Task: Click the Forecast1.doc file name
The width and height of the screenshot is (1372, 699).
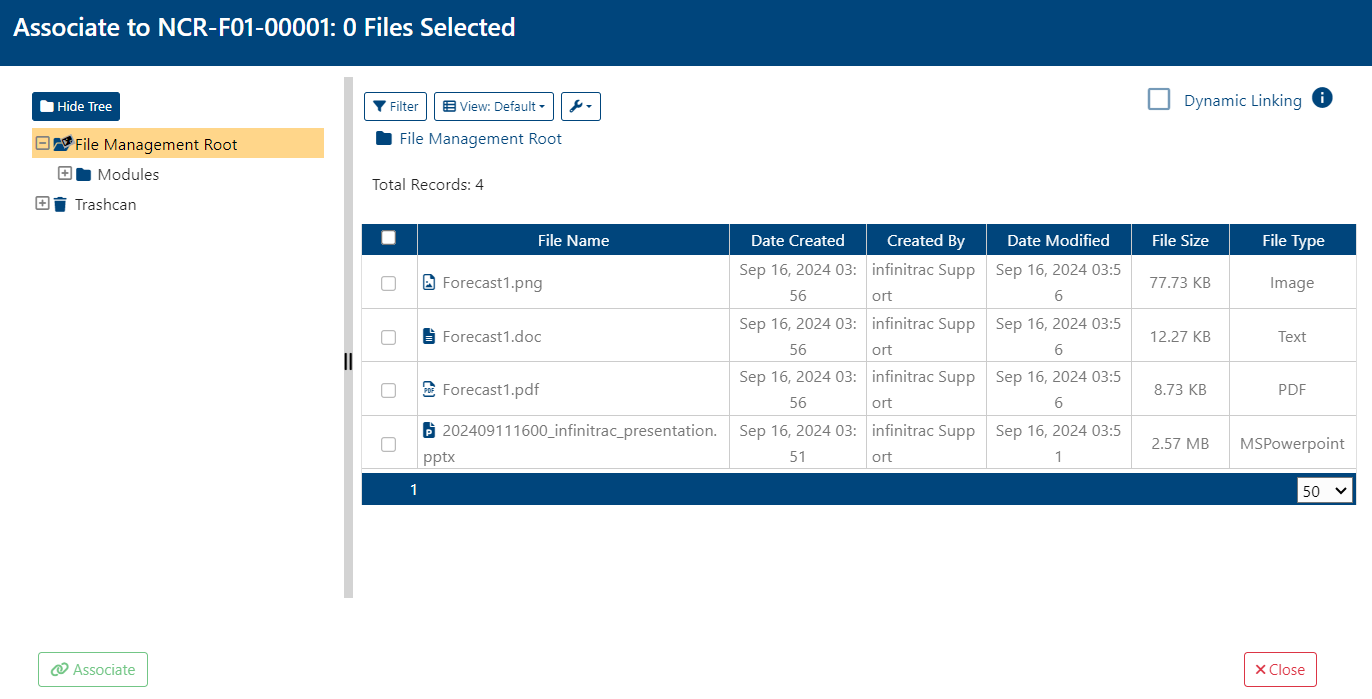Action: (492, 337)
